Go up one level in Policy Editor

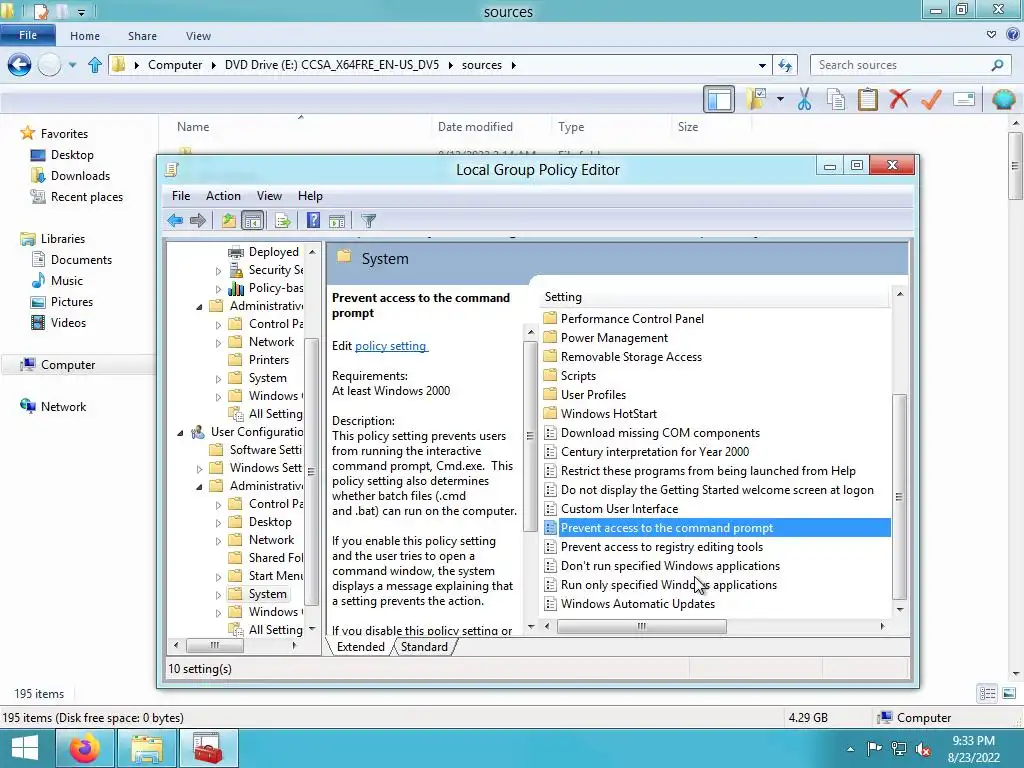tap(229, 221)
